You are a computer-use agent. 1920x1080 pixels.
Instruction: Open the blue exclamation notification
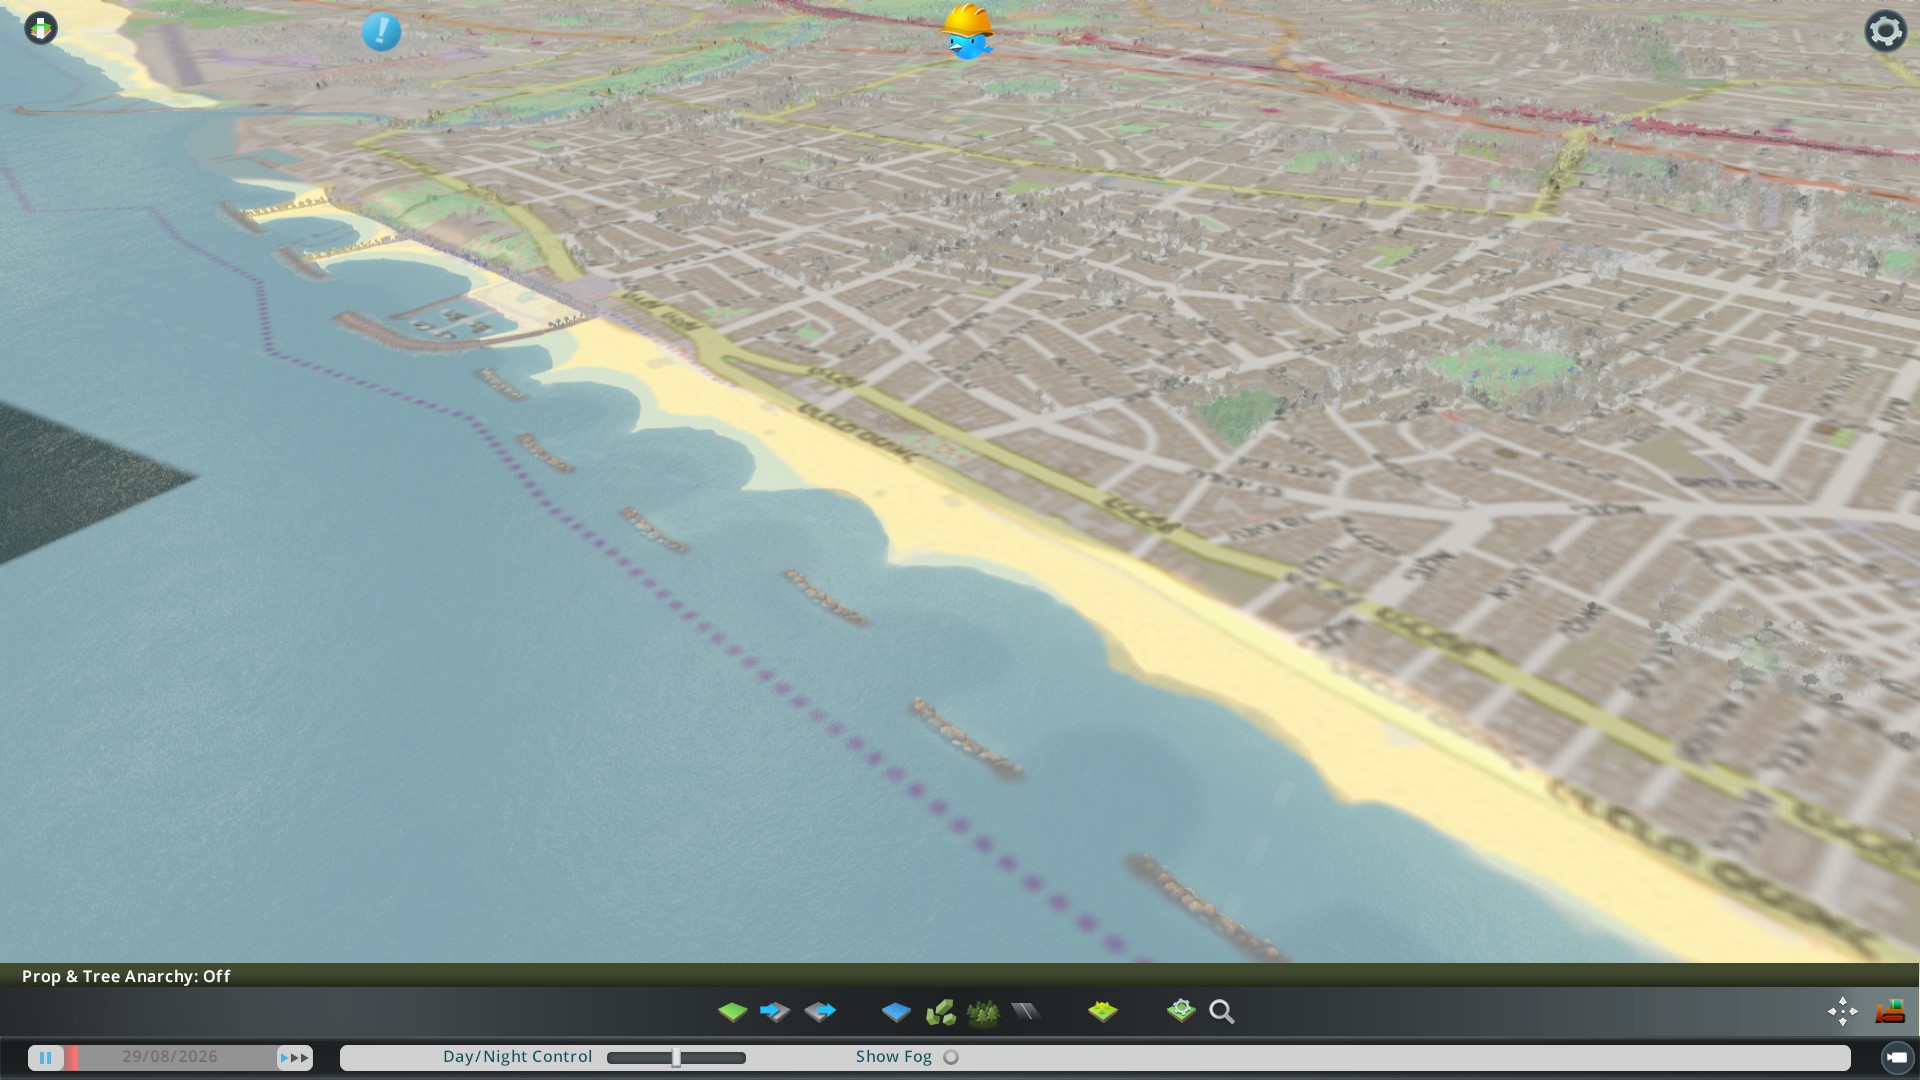click(x=381, y=32)
